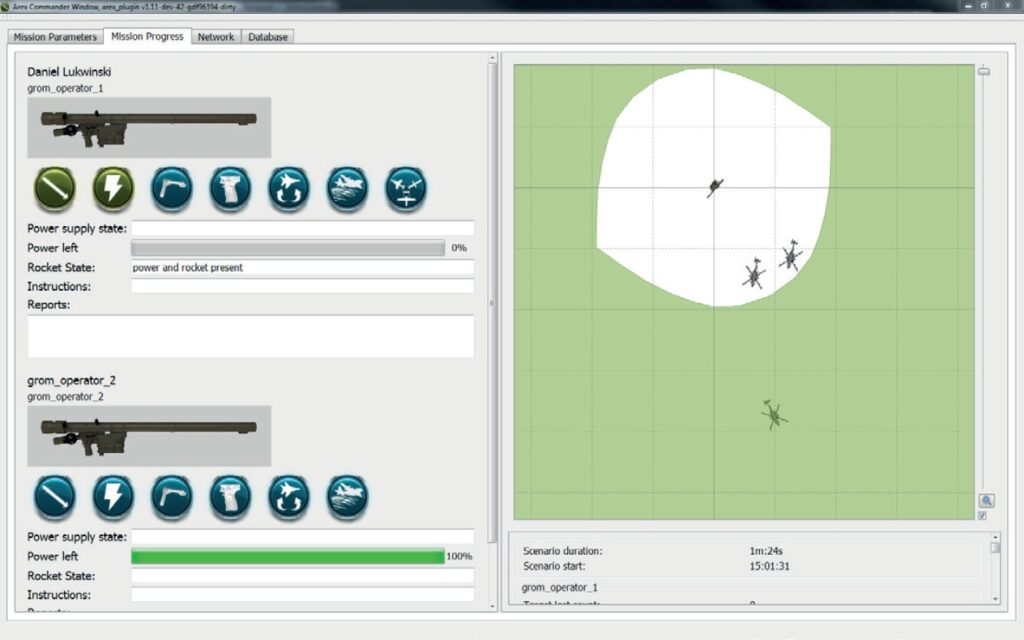Click the grom_operator_2 launcher thumbnail image
This screenshot has height=640, width=1024.
148,435
